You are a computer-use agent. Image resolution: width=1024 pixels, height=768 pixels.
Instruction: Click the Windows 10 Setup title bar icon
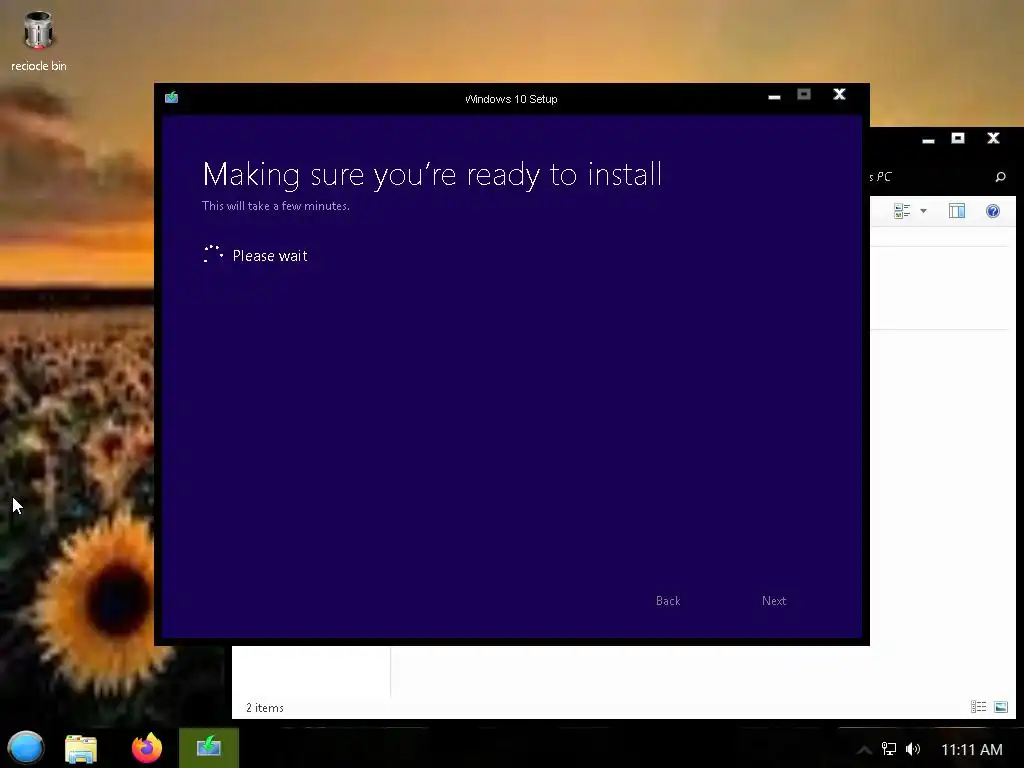click(x=172, y=98)
